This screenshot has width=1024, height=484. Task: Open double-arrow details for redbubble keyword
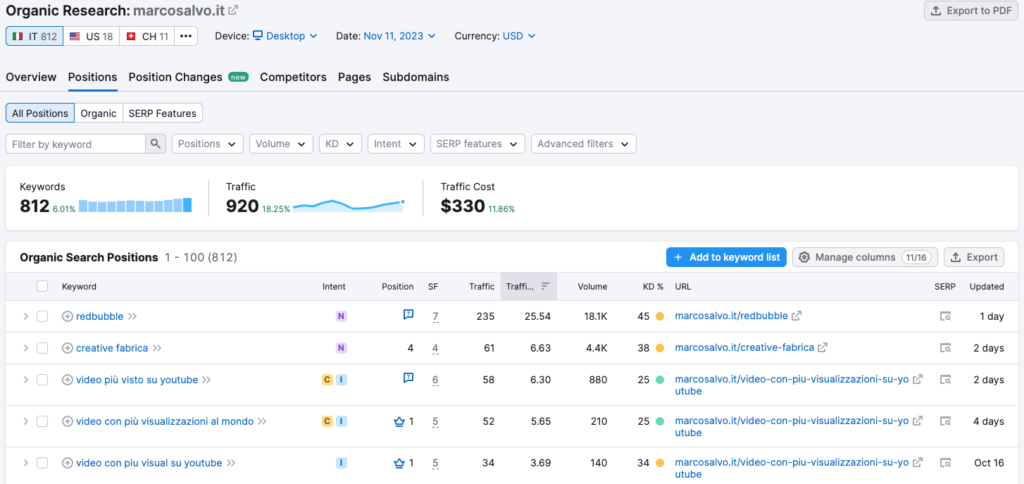[x=133, y=316]
